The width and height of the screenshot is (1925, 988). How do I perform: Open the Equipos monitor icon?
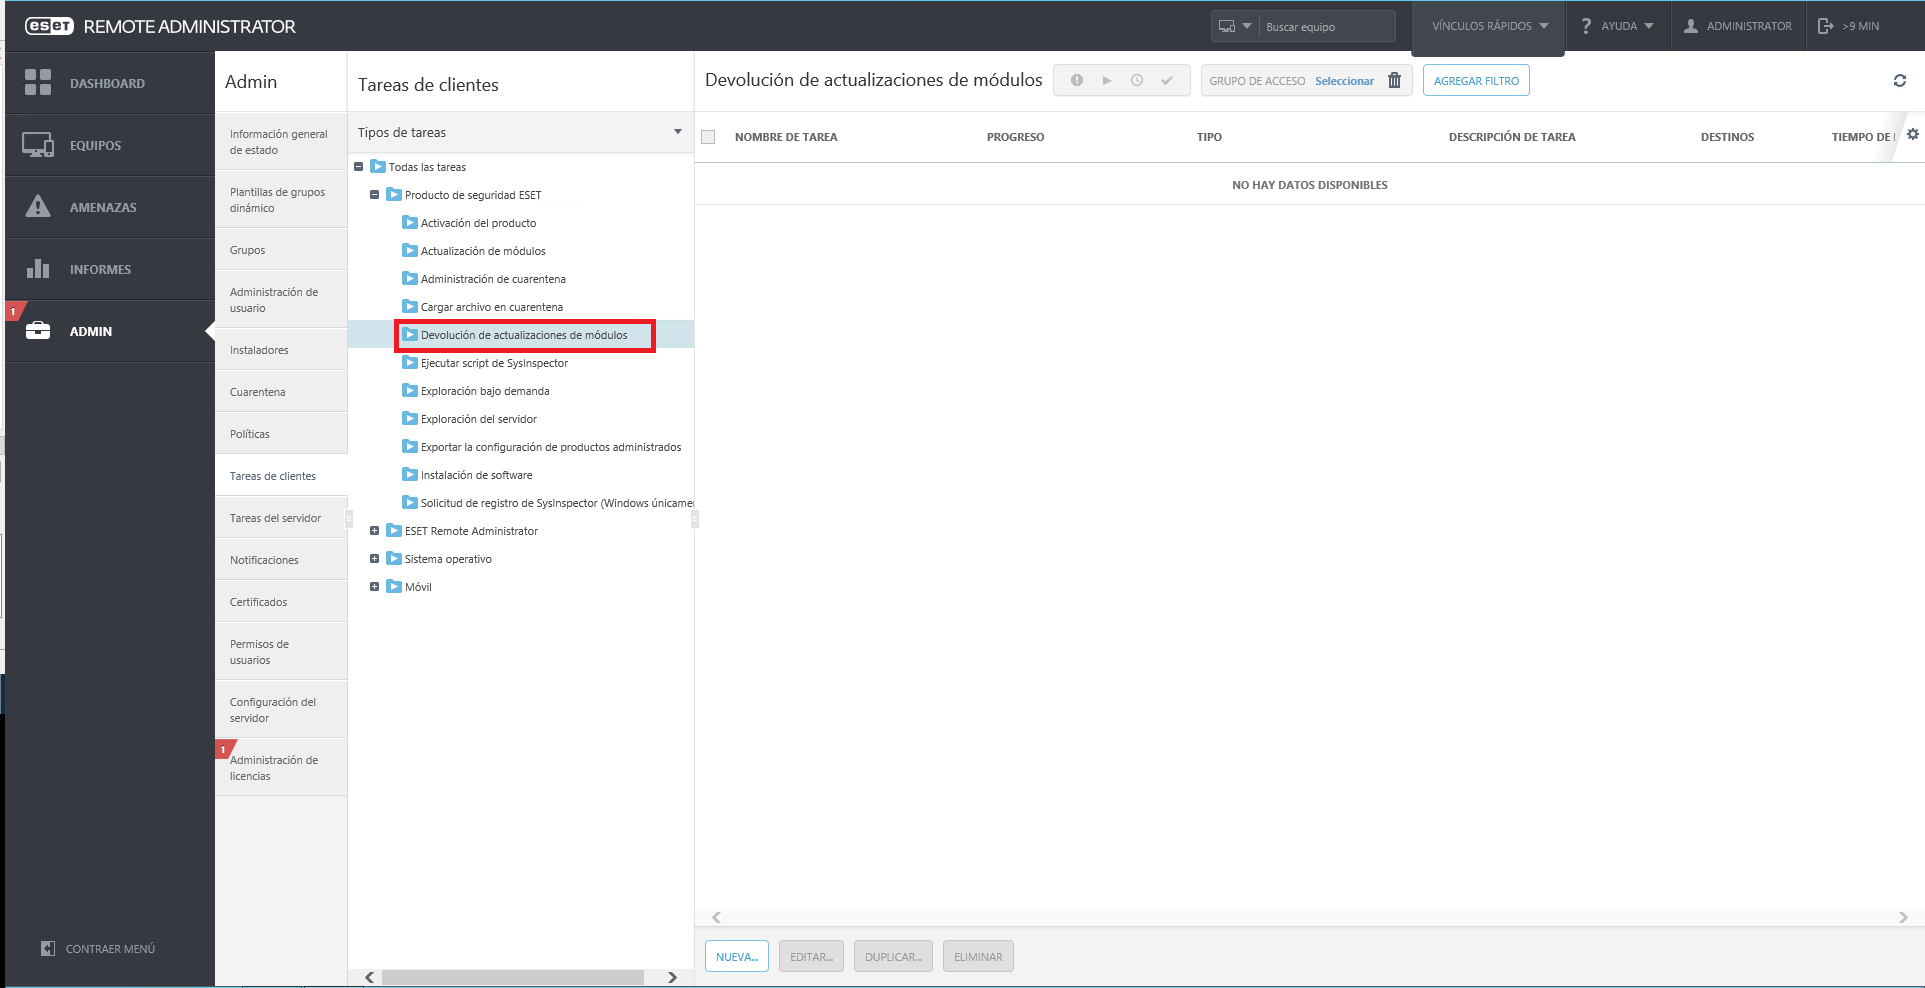point(38,145)
